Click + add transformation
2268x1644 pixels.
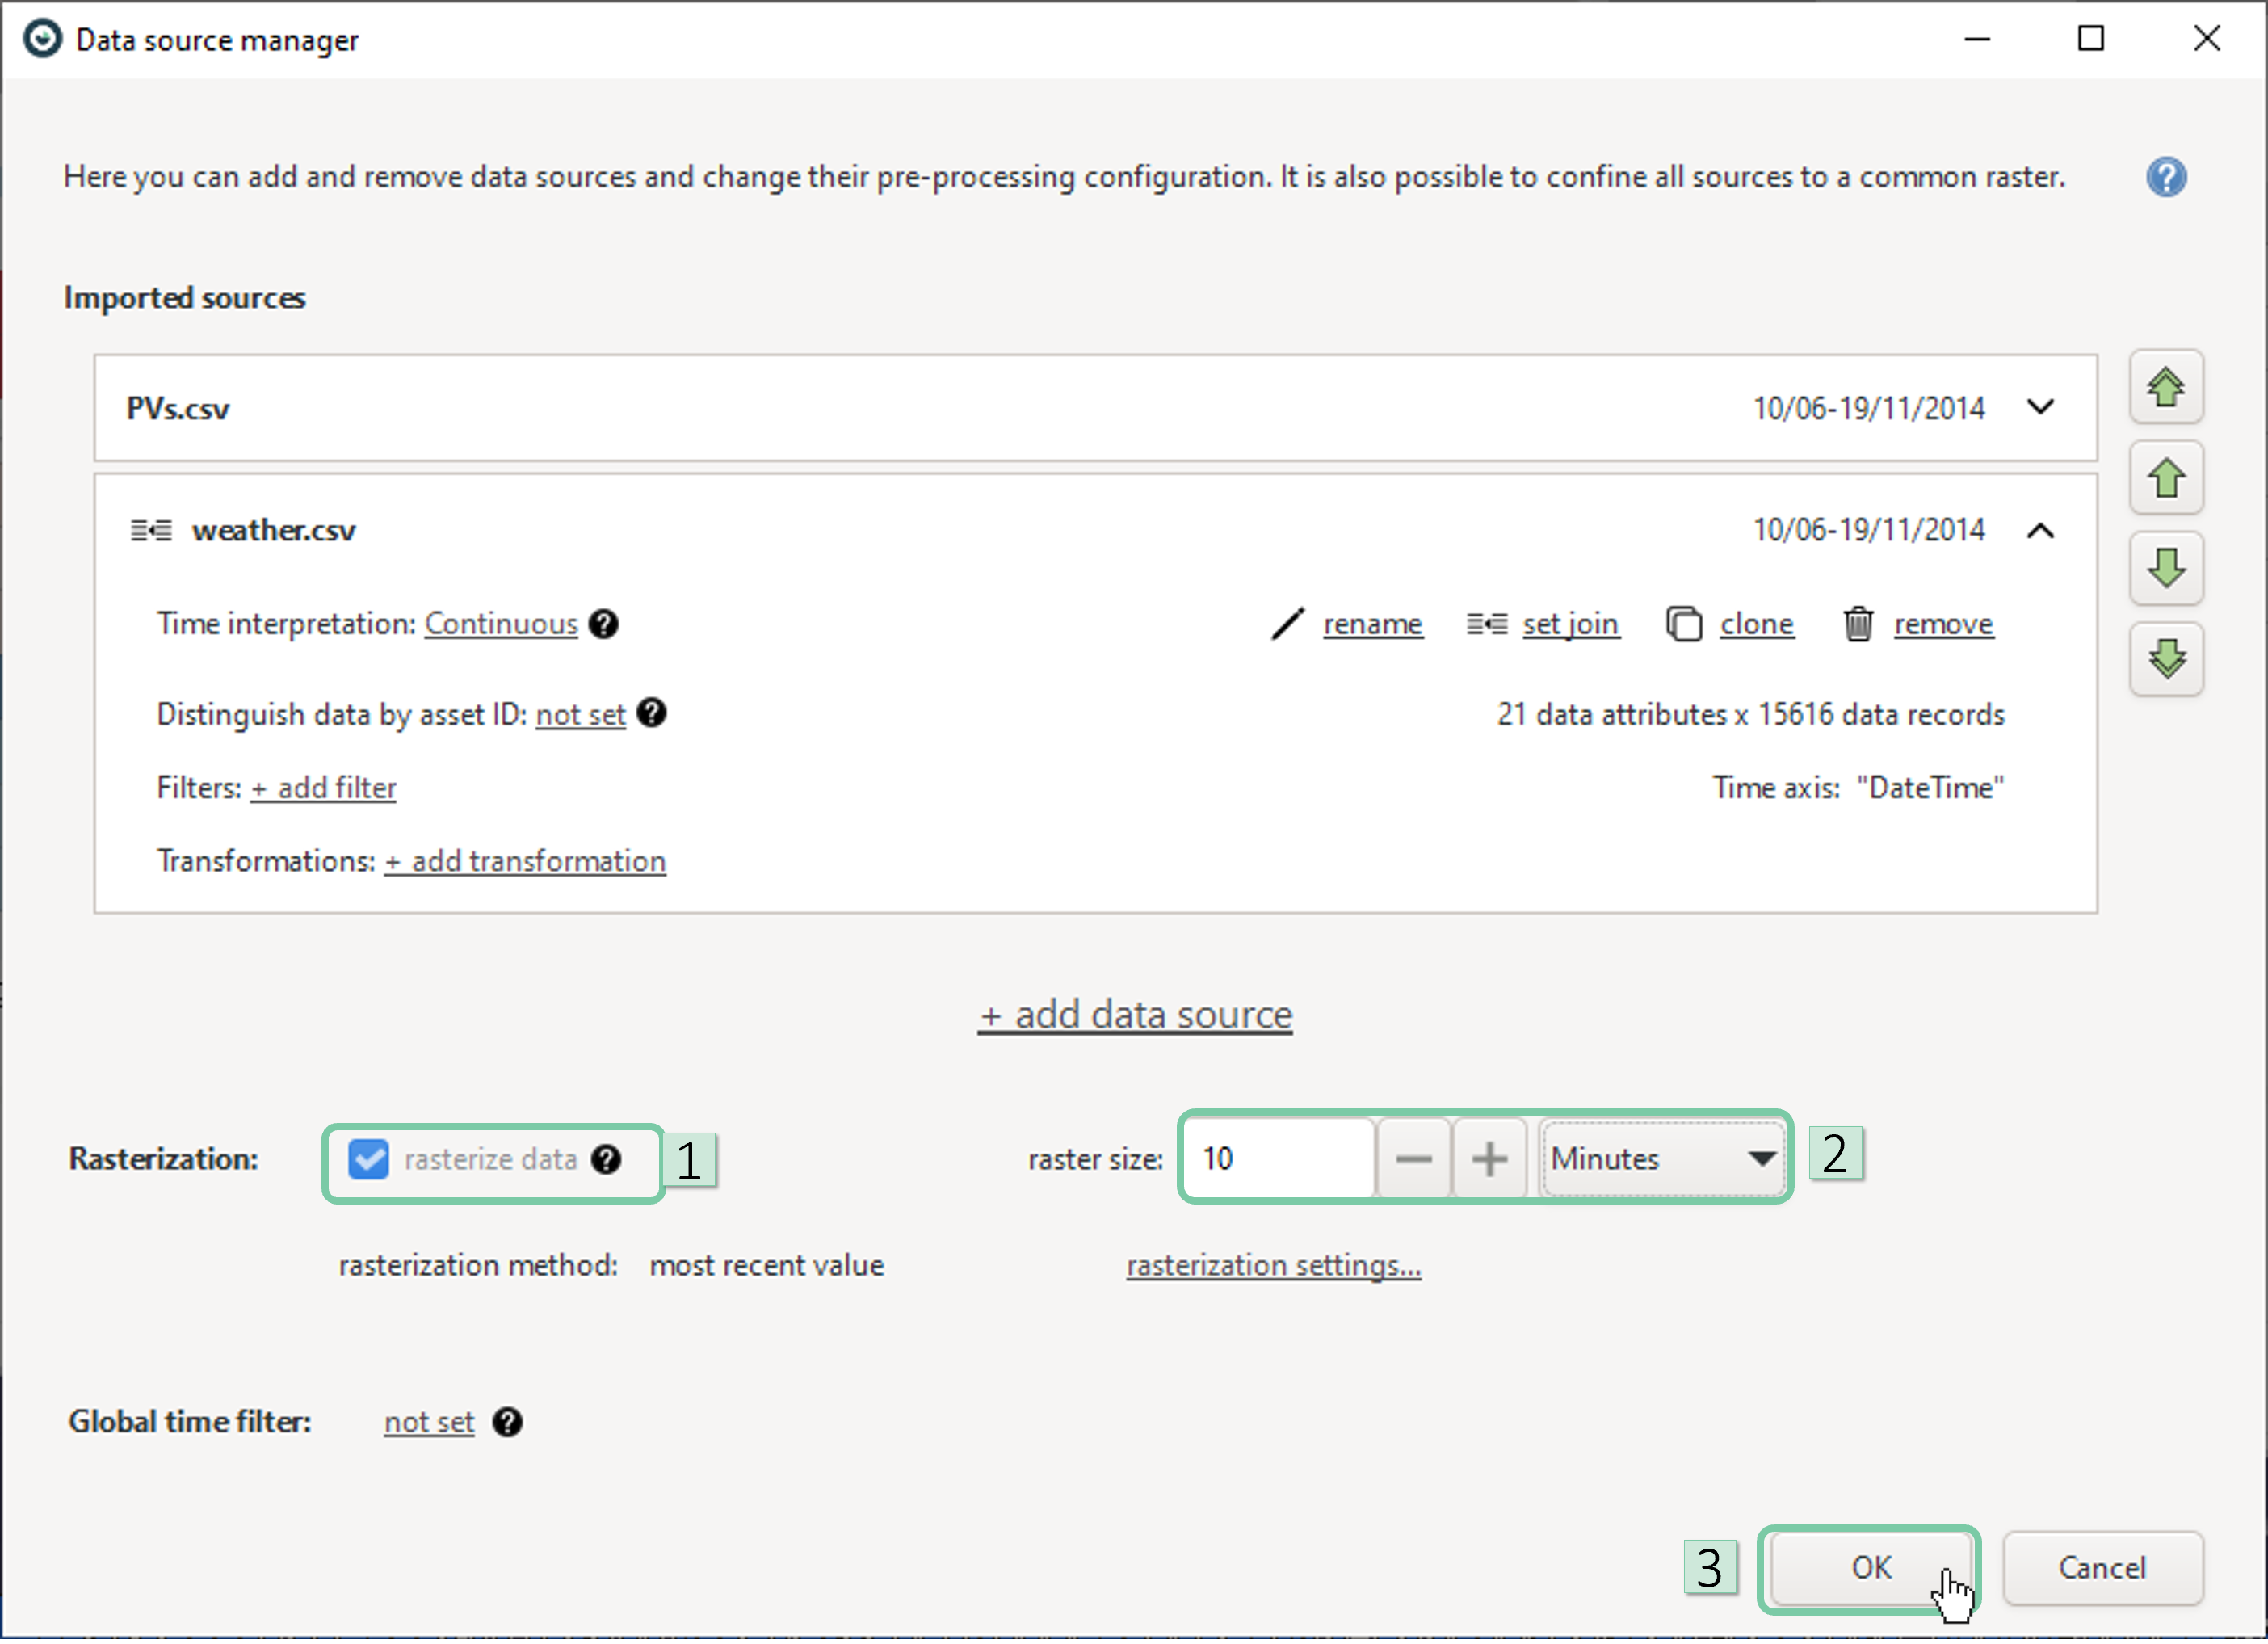525,861
